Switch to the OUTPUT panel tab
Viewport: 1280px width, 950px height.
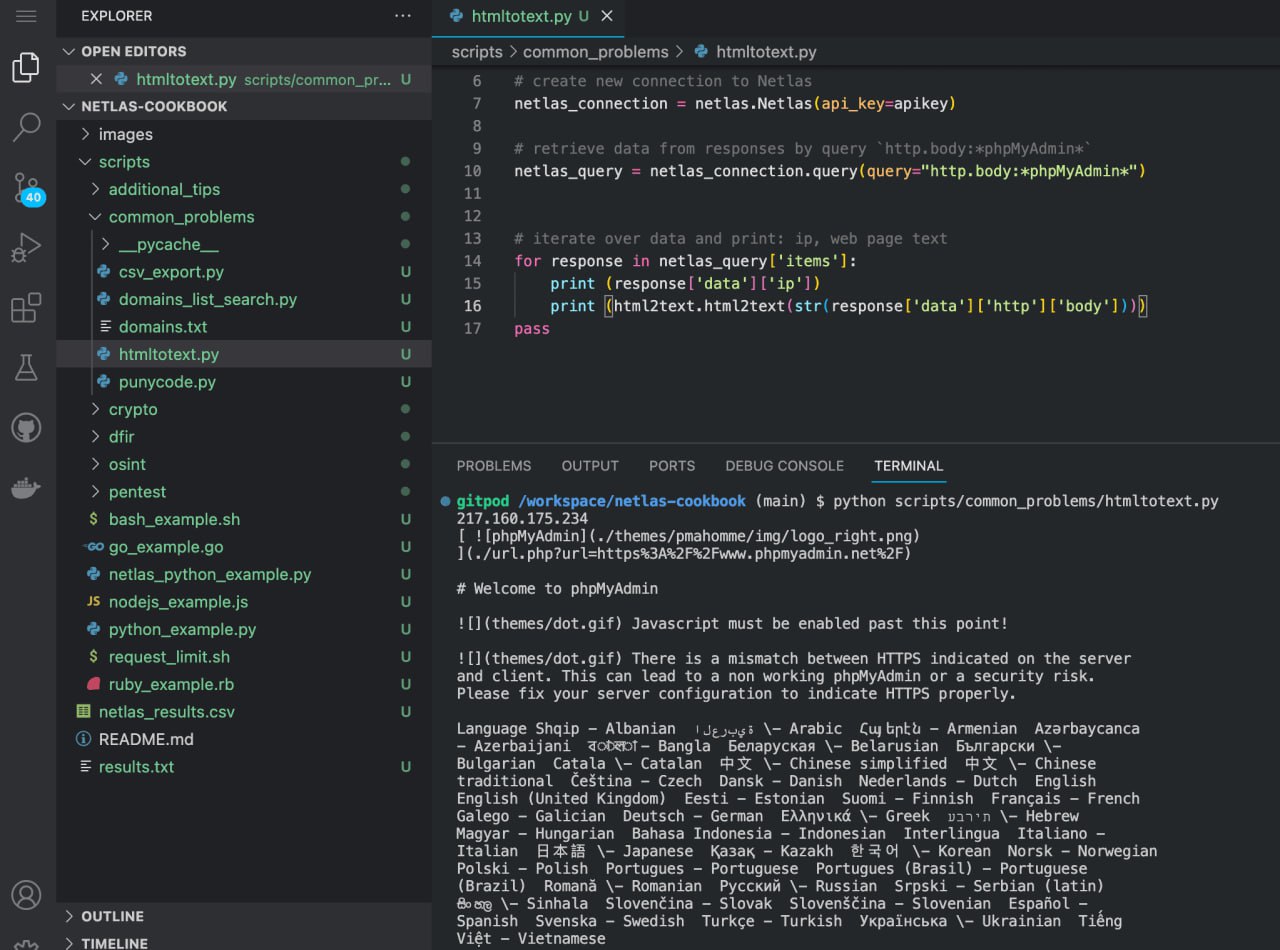tap(590, 466)
